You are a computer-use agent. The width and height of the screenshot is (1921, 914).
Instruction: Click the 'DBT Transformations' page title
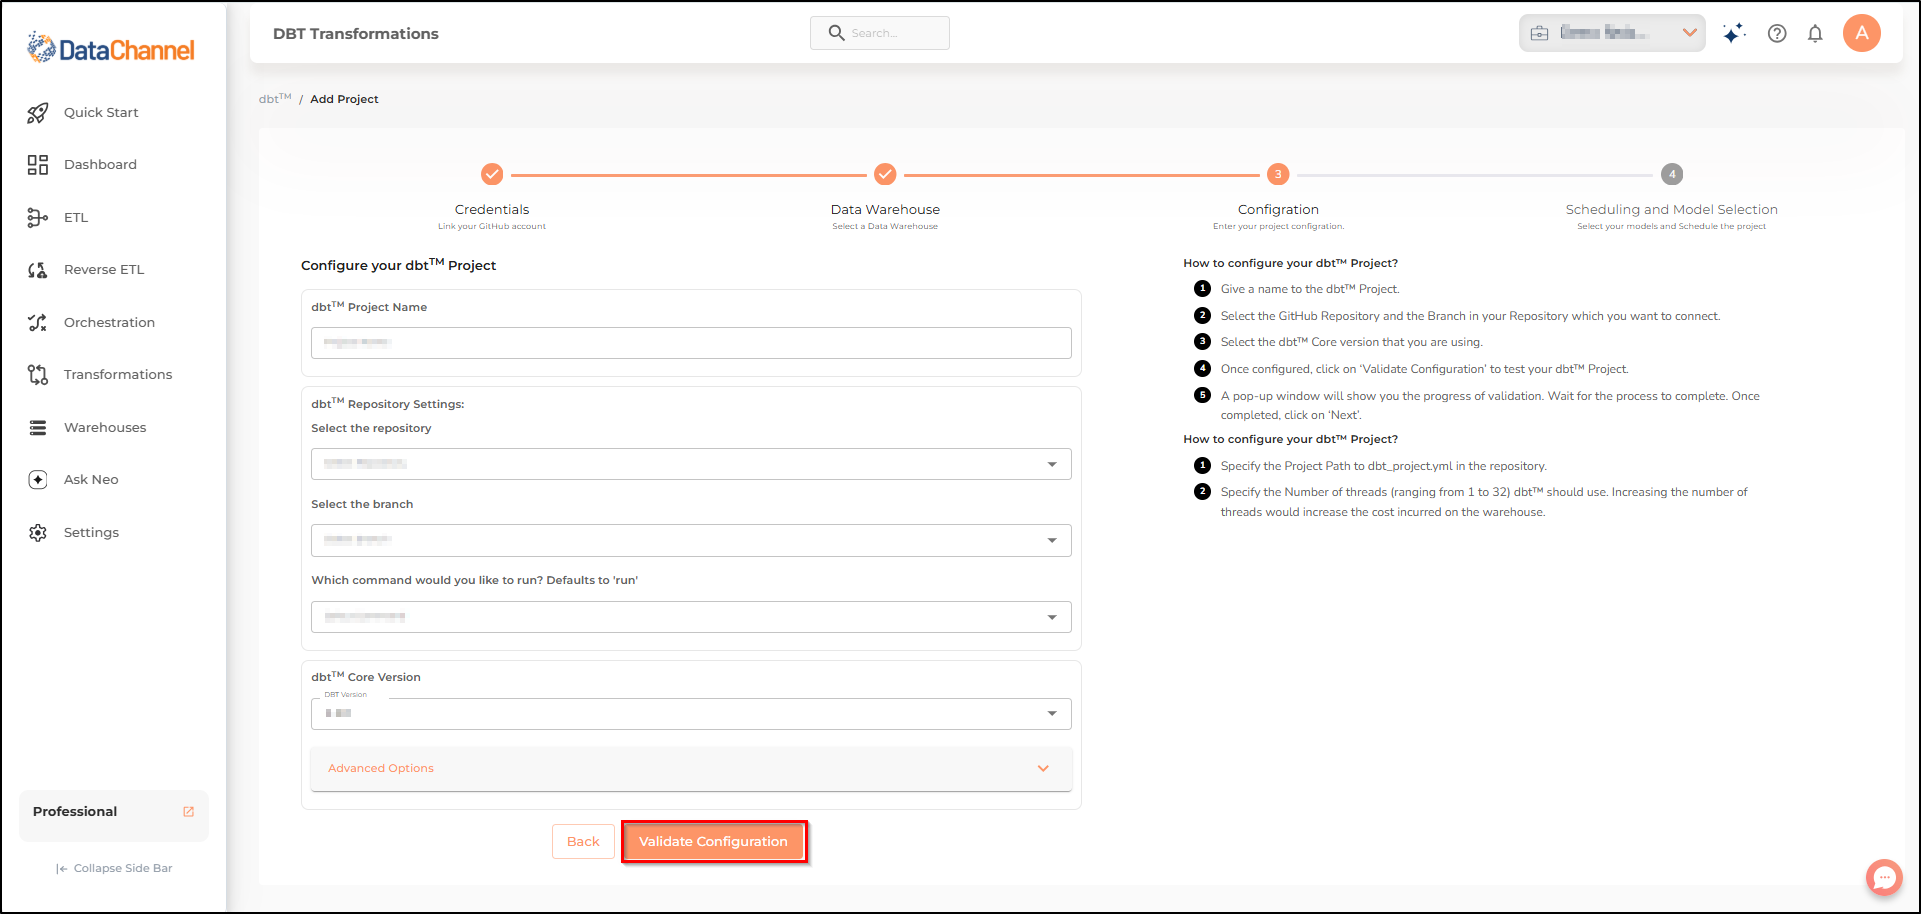[356, 34]
